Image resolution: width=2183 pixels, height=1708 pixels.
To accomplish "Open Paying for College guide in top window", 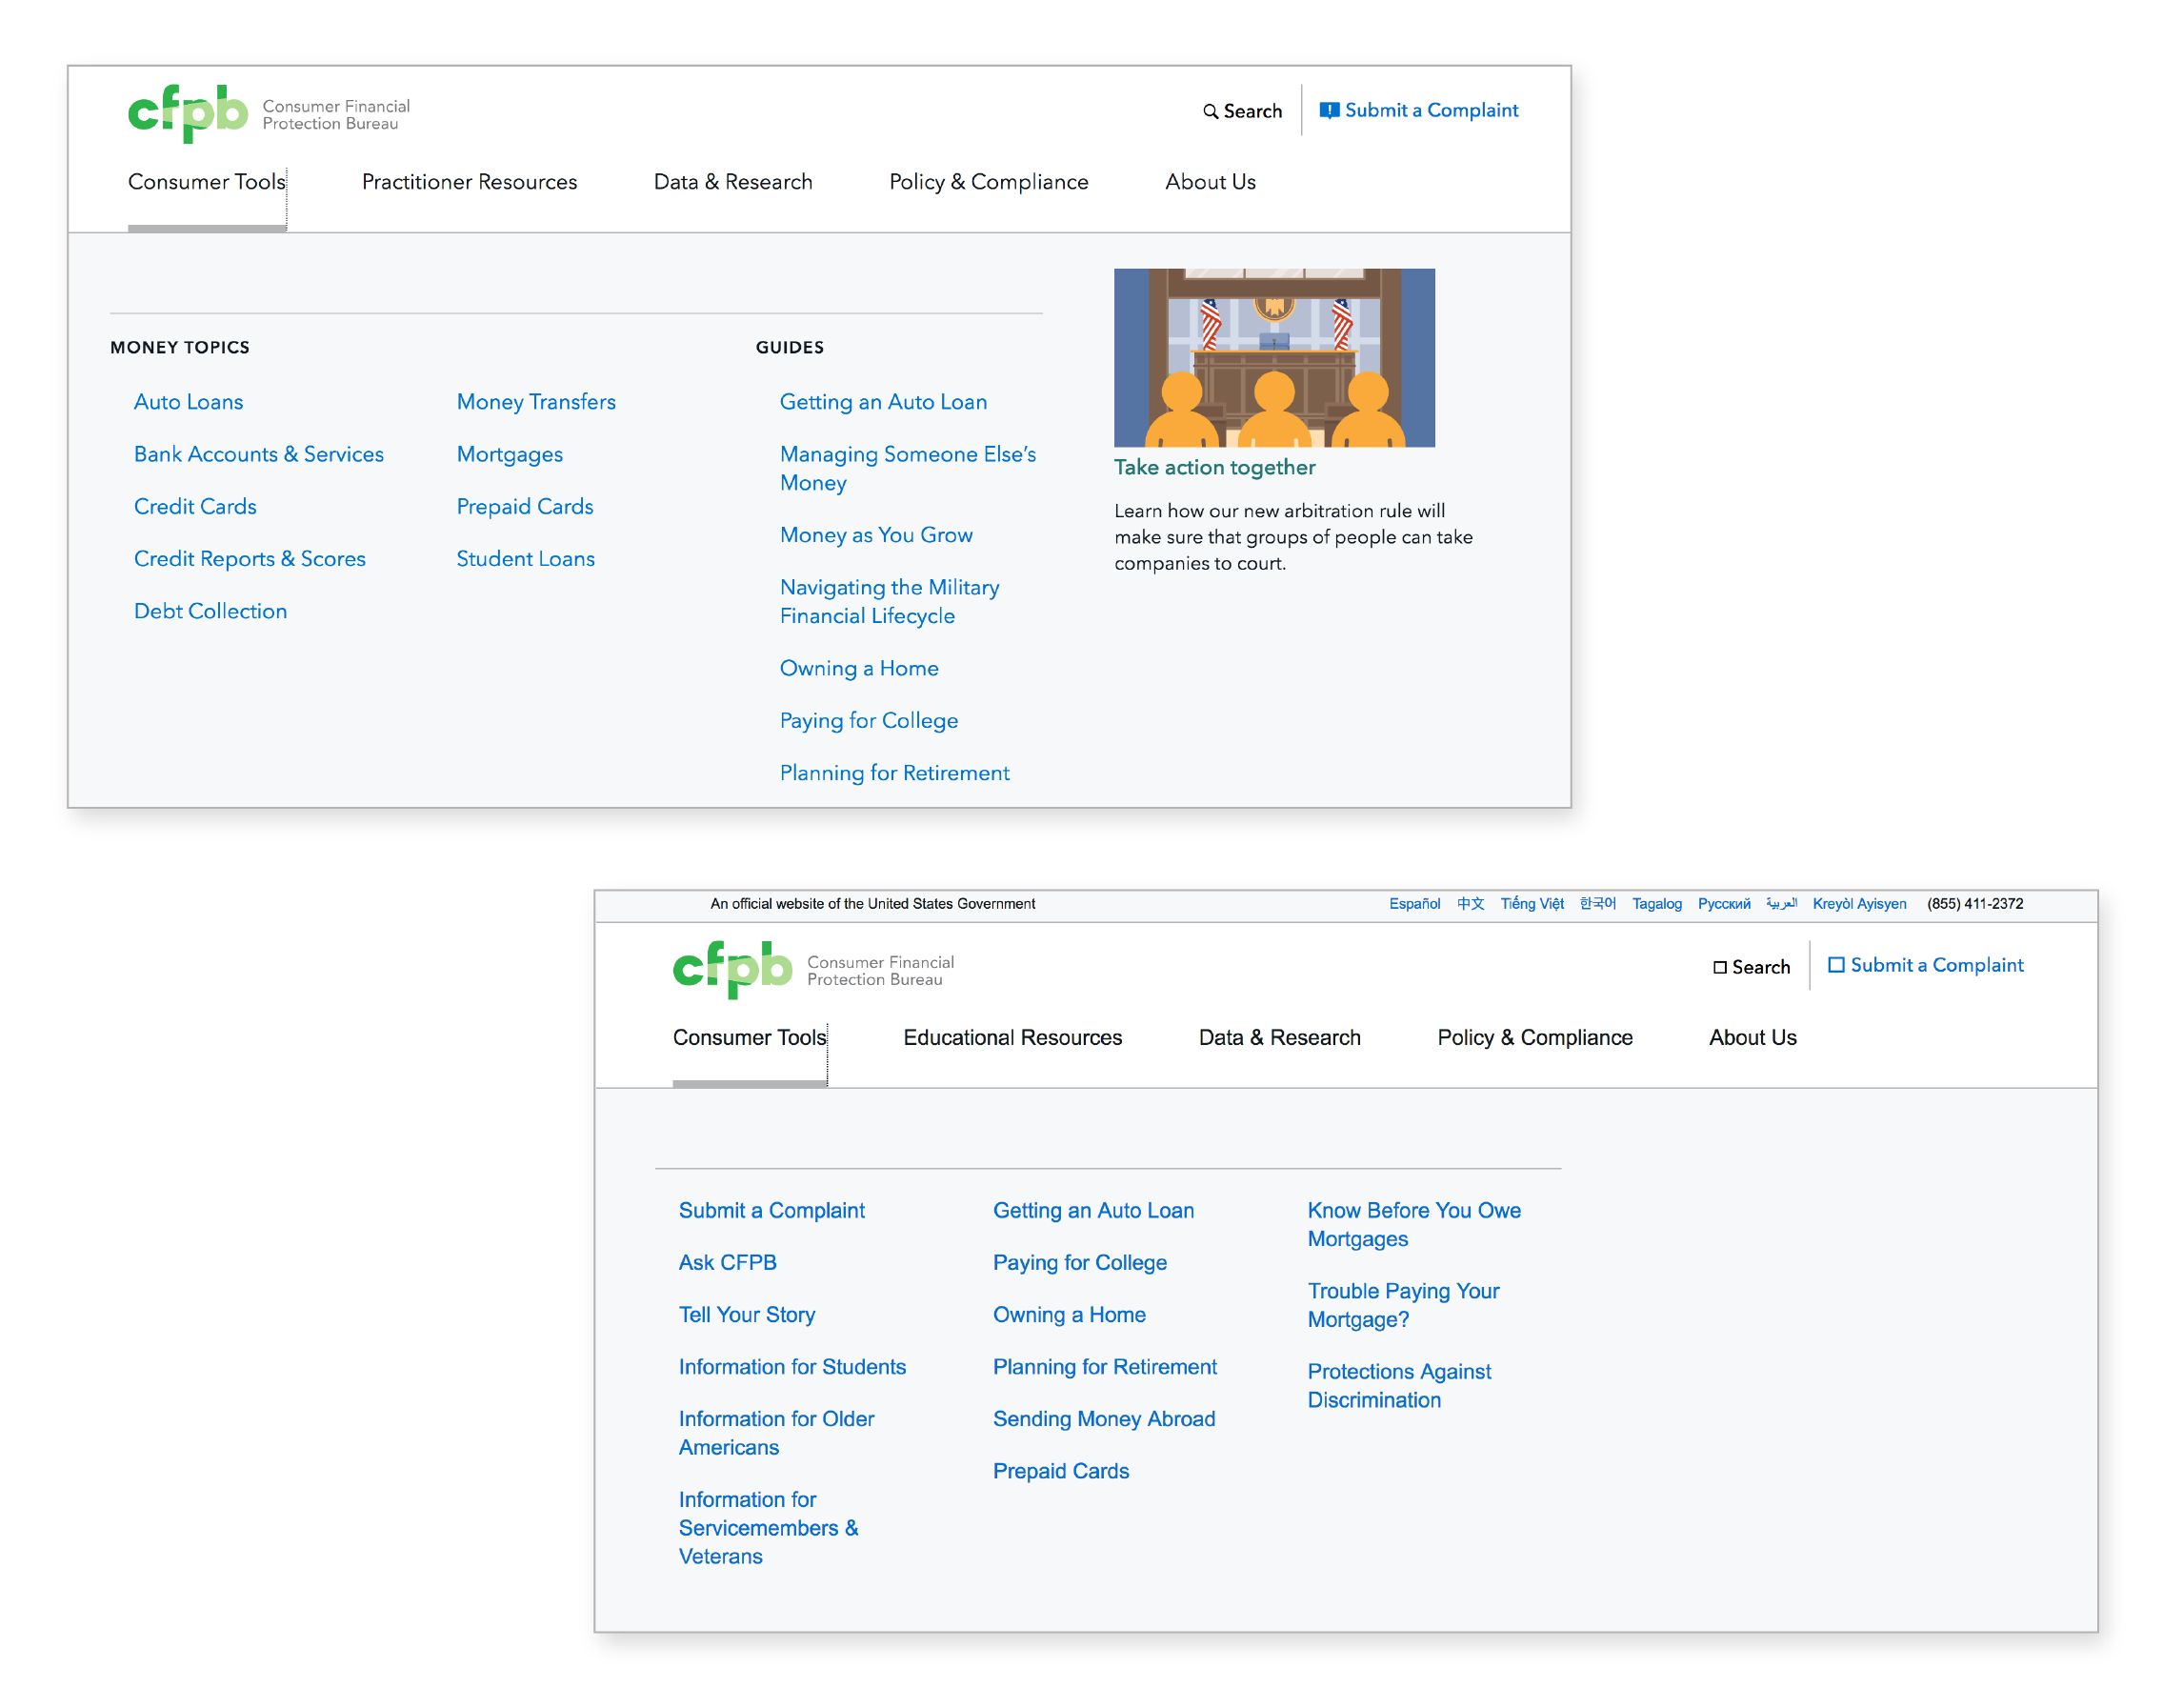I will pyautogui.click(x=868, y=721).
